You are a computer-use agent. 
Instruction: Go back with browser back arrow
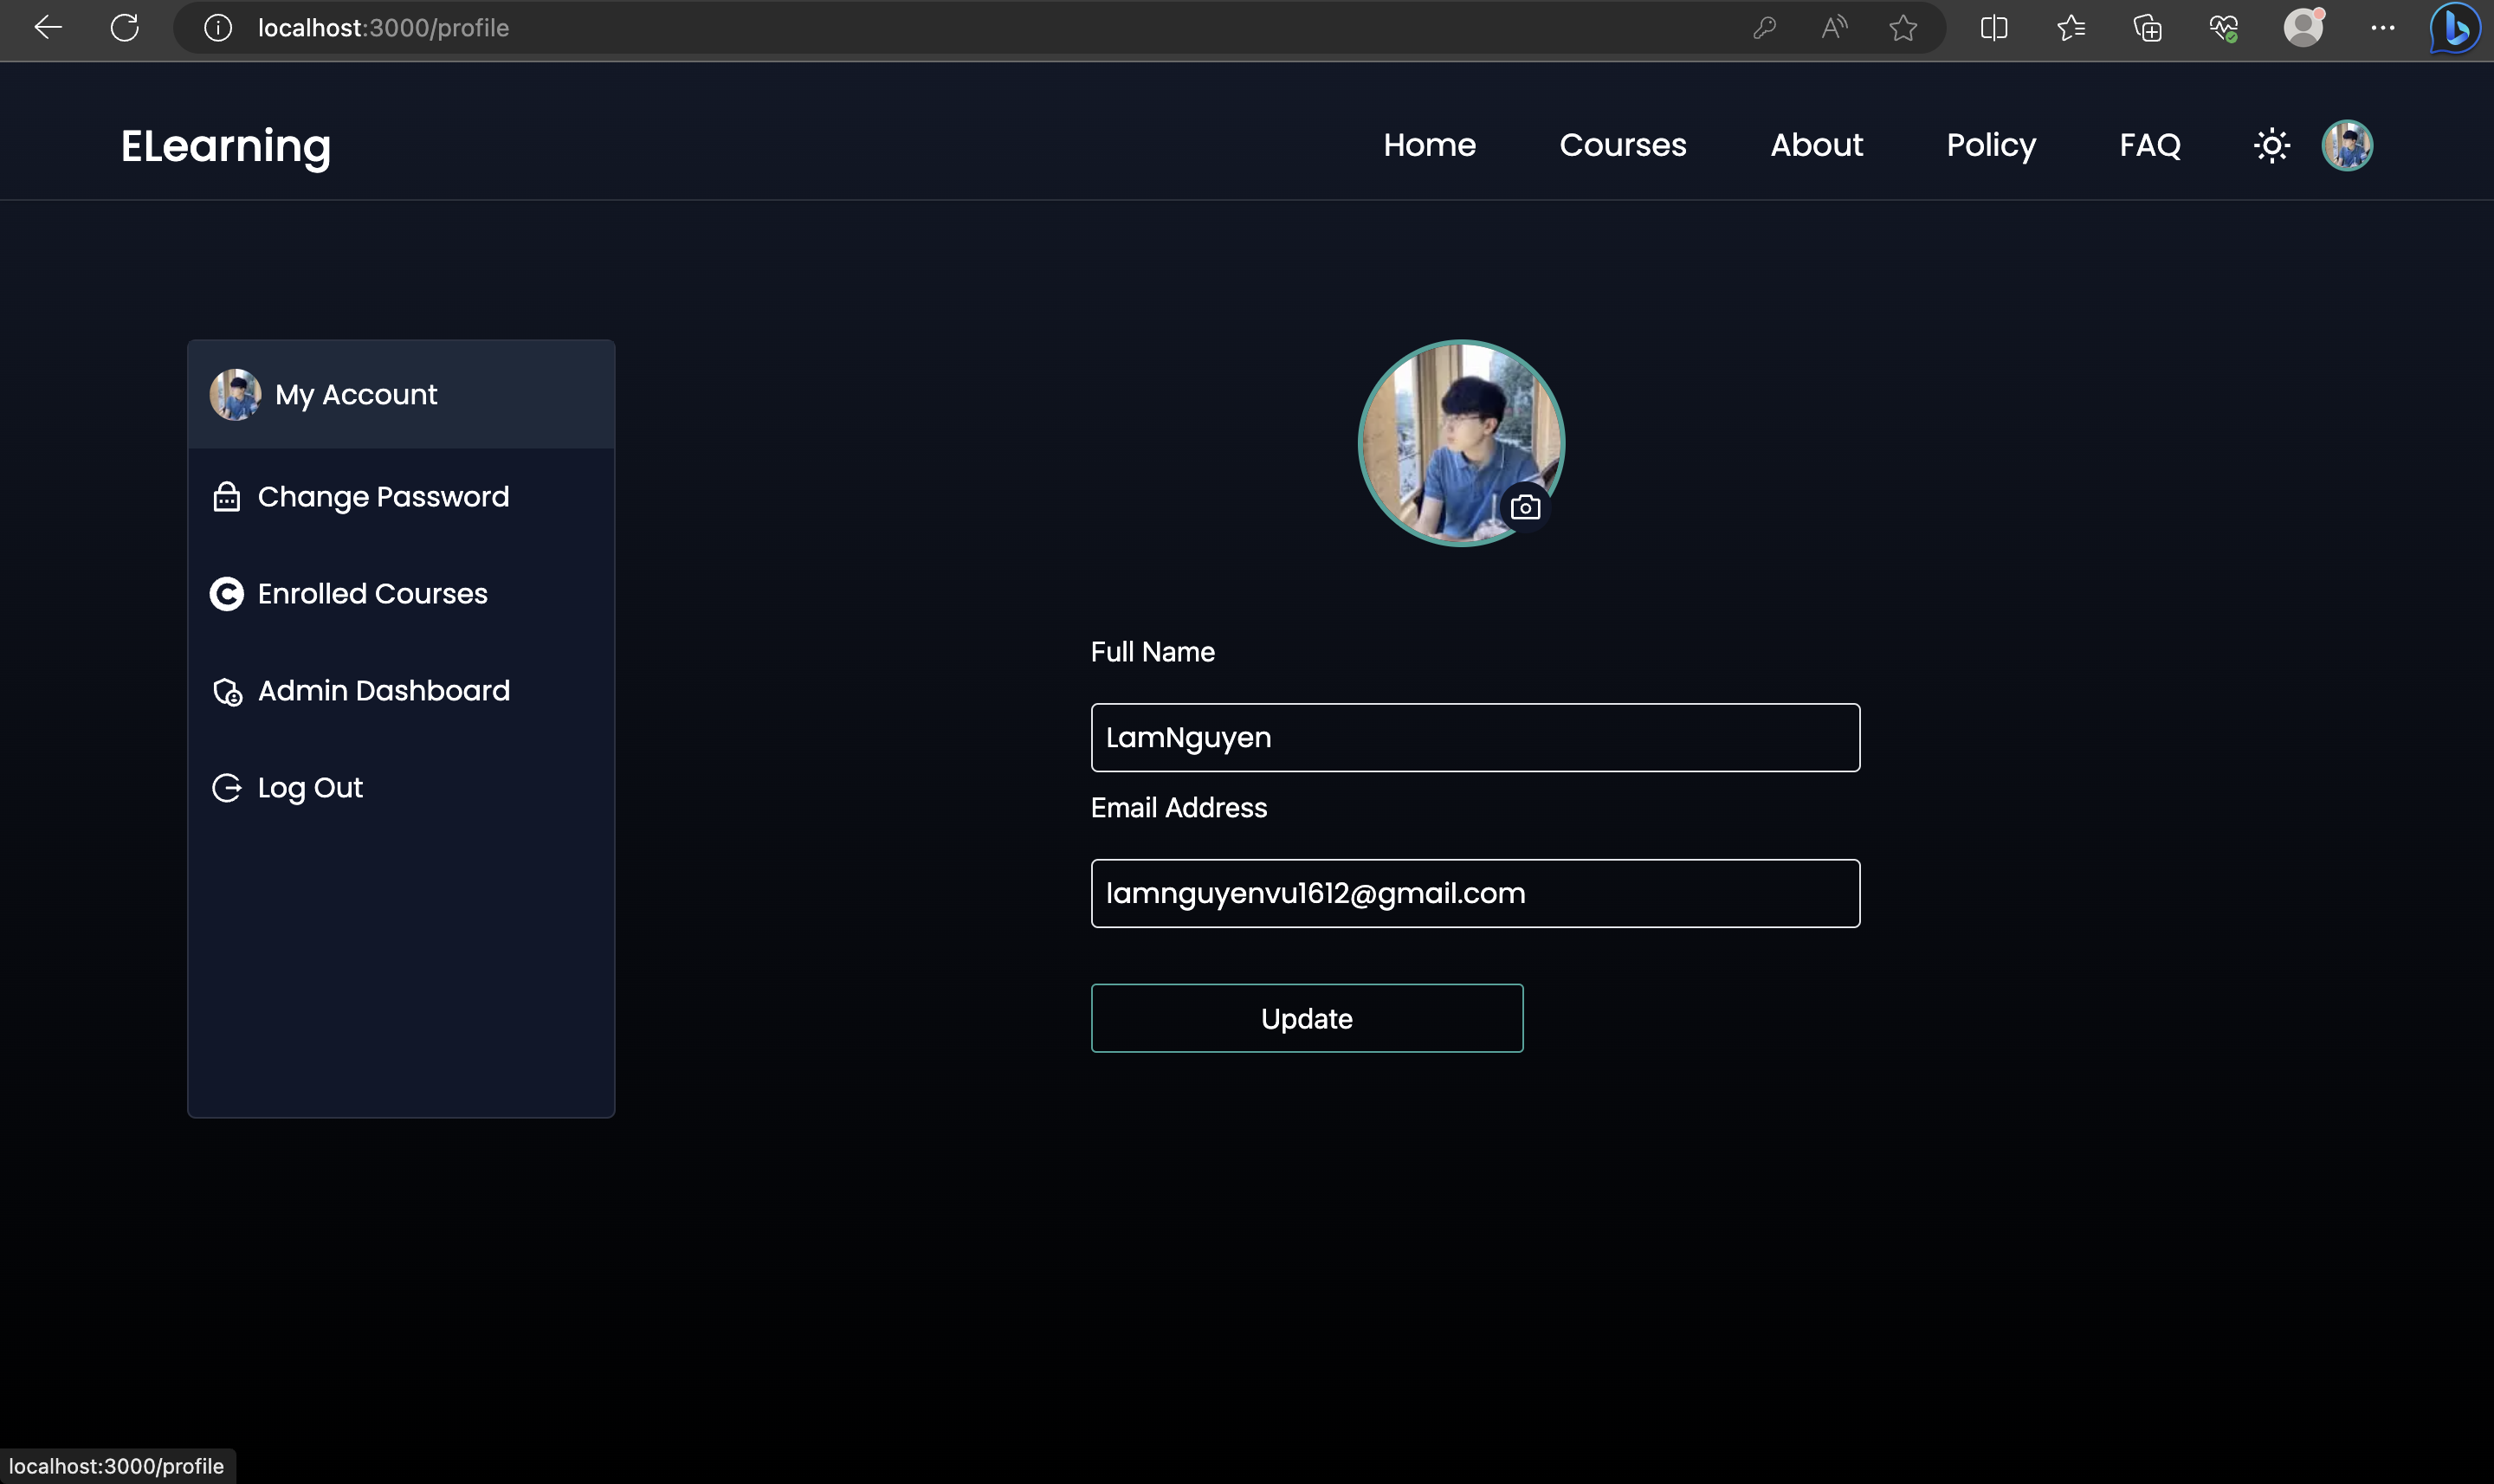pos(48,28)
